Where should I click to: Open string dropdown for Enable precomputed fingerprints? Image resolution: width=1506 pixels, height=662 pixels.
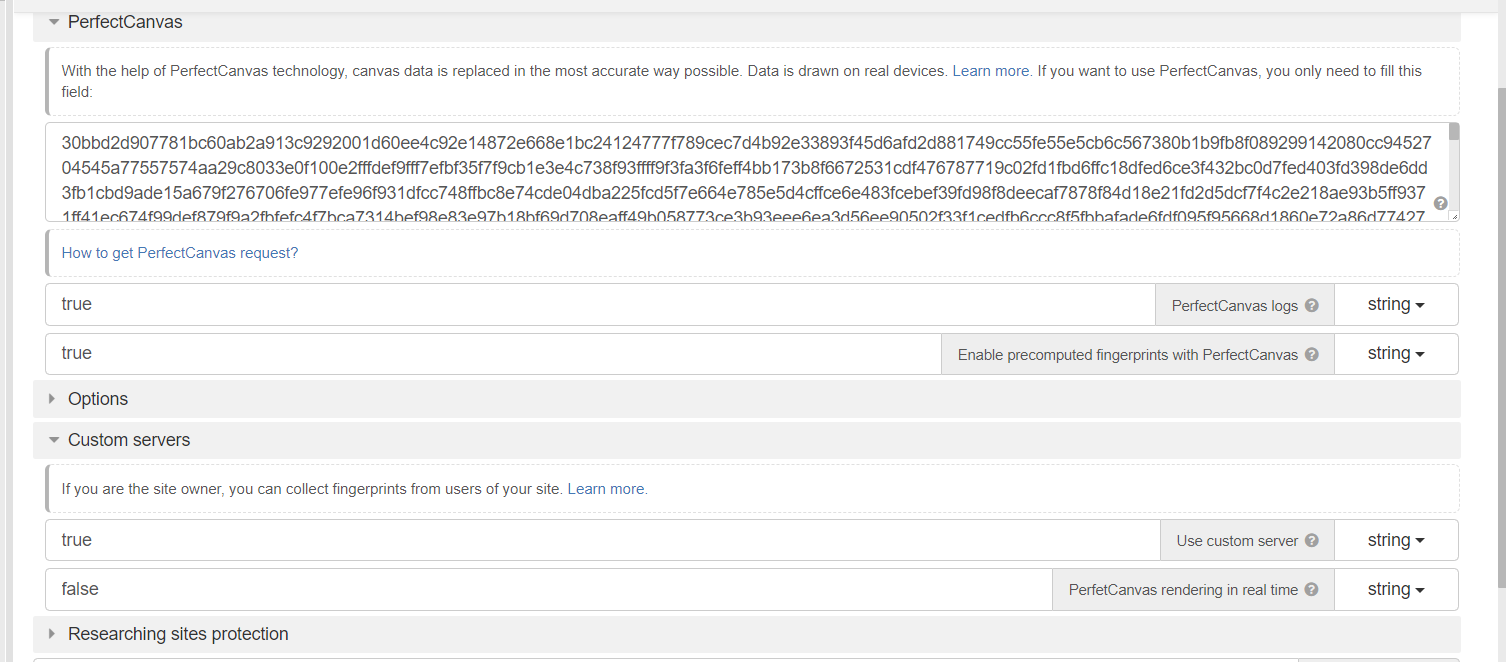pyautogui.click(x=1396, y=354)
